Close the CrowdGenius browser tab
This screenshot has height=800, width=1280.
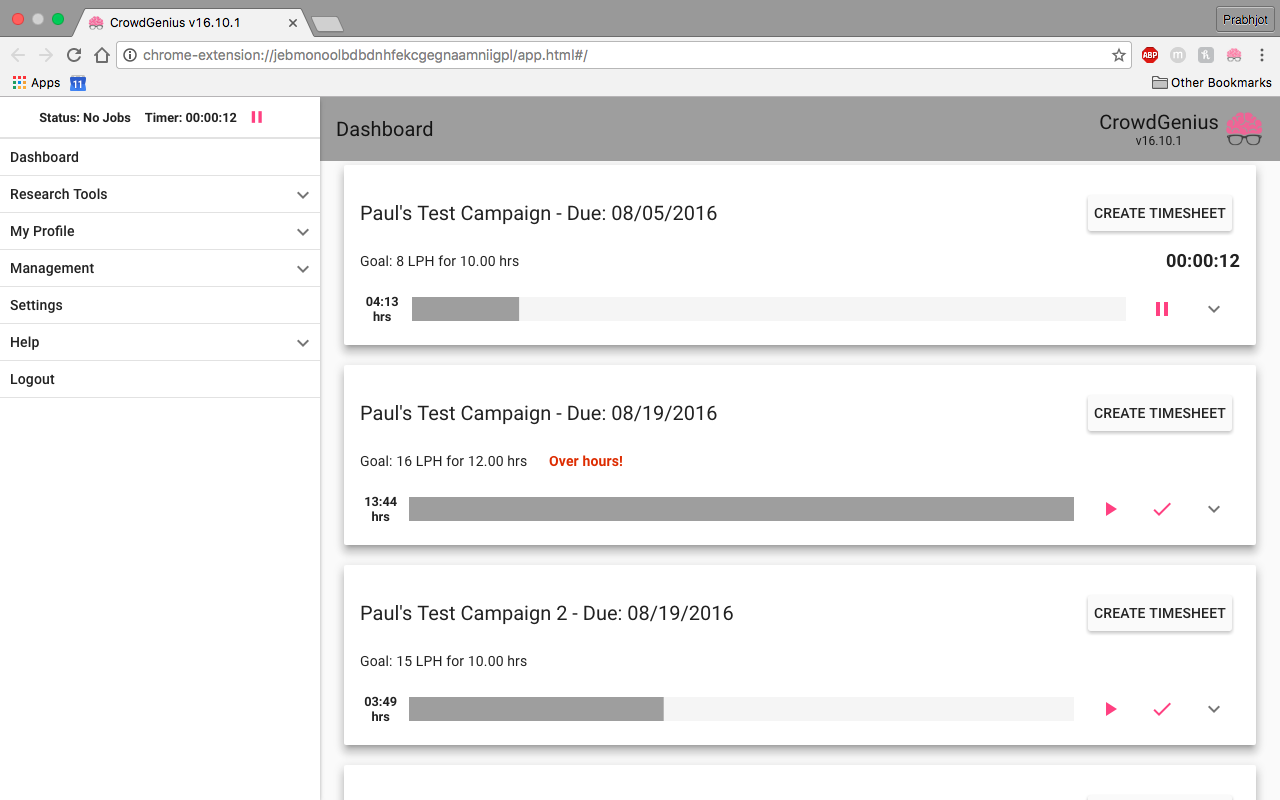coord(293,22)
